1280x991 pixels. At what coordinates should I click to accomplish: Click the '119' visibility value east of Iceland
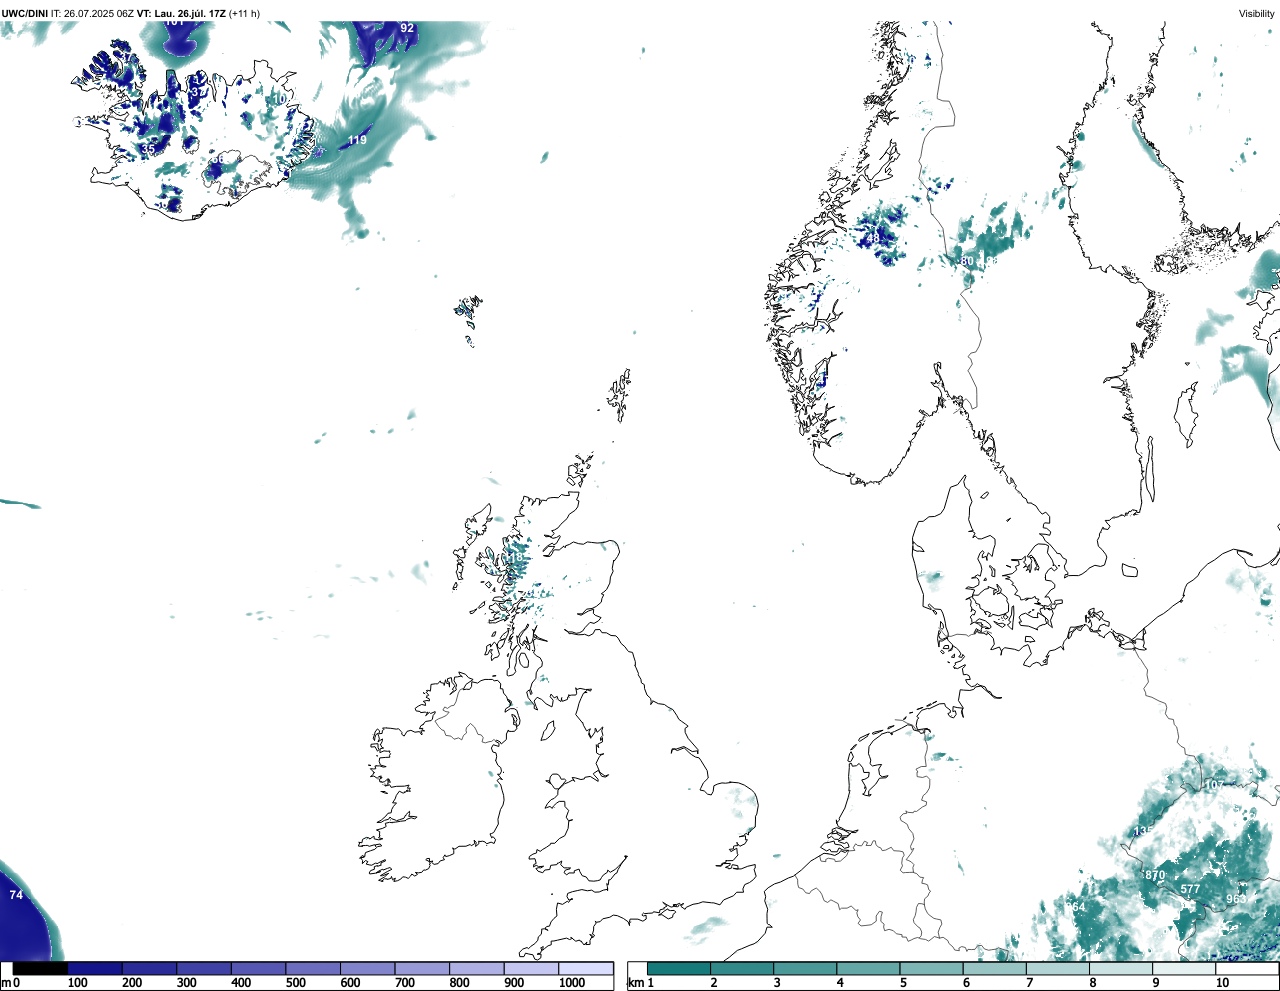357,140
